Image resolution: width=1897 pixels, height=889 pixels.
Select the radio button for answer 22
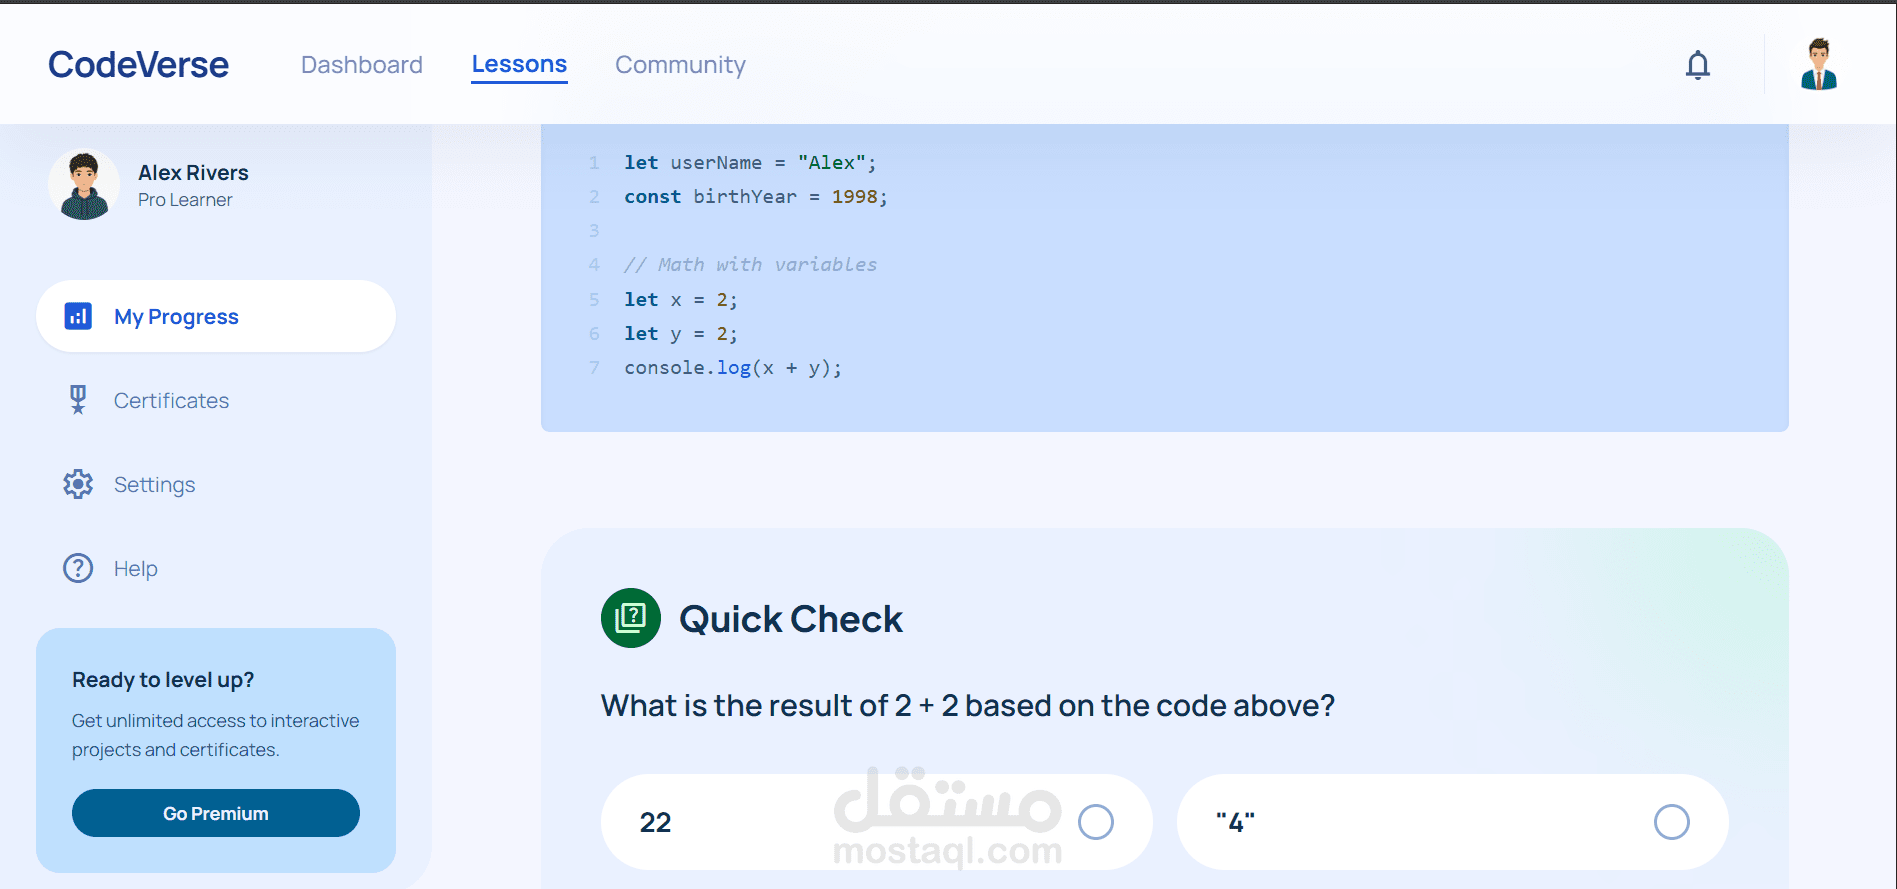point(1095,822)
